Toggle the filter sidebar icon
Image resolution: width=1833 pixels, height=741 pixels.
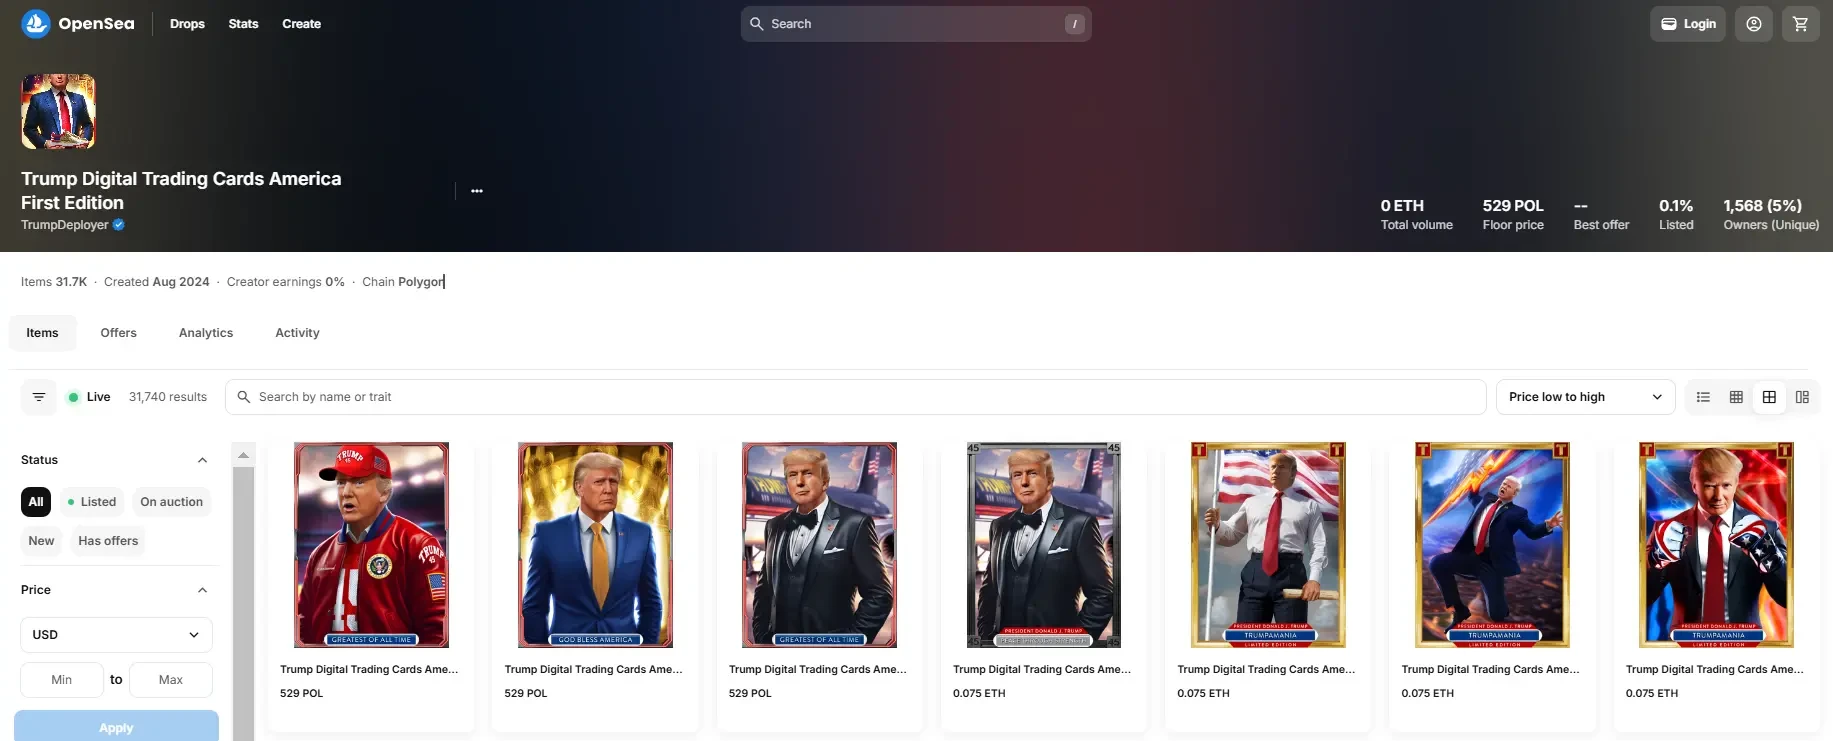[39, 397]
